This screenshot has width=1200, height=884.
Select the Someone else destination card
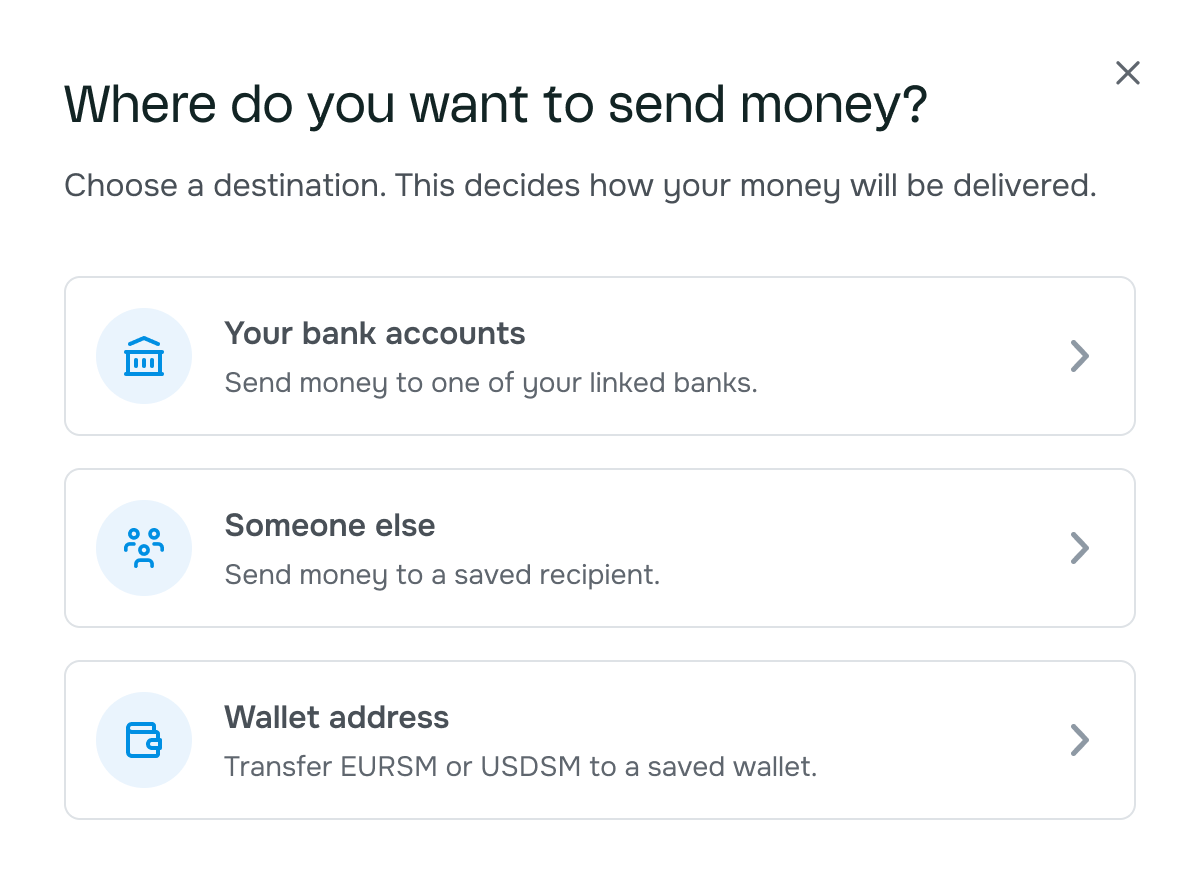point(600,548)
